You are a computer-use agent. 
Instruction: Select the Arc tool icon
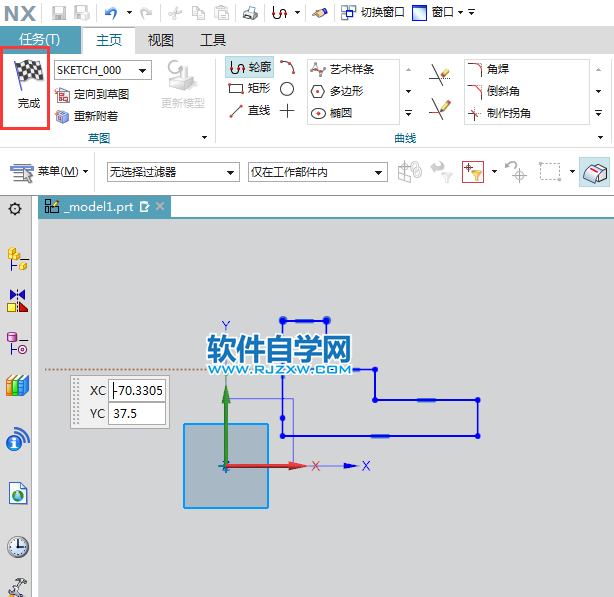pos(287,67)
